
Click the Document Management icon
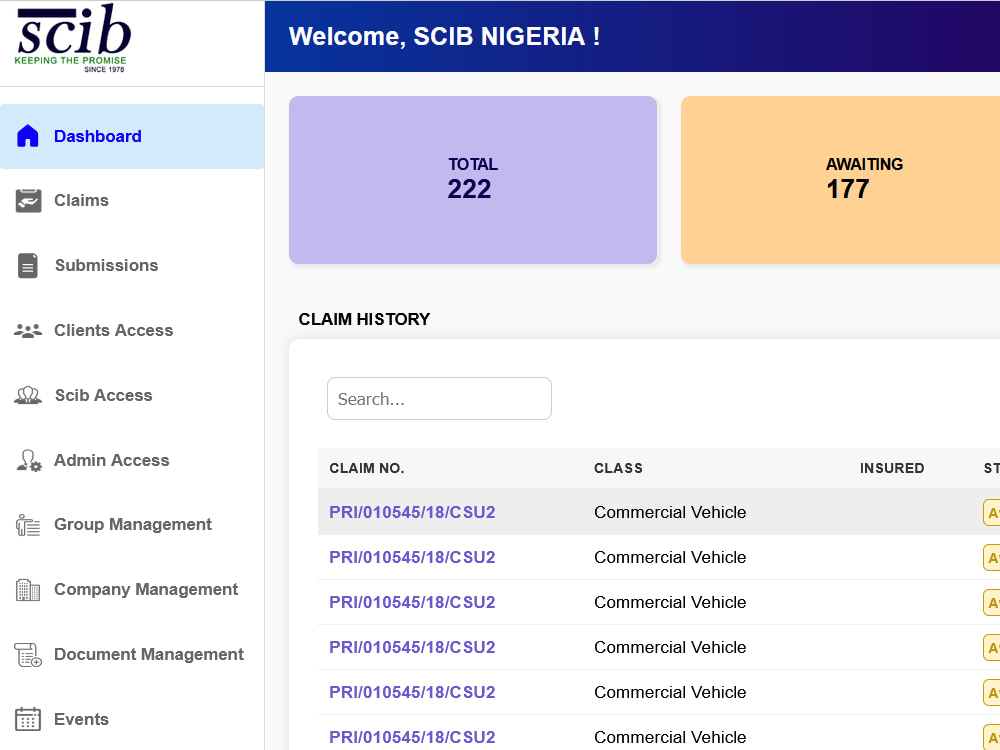tap(28, 655)
